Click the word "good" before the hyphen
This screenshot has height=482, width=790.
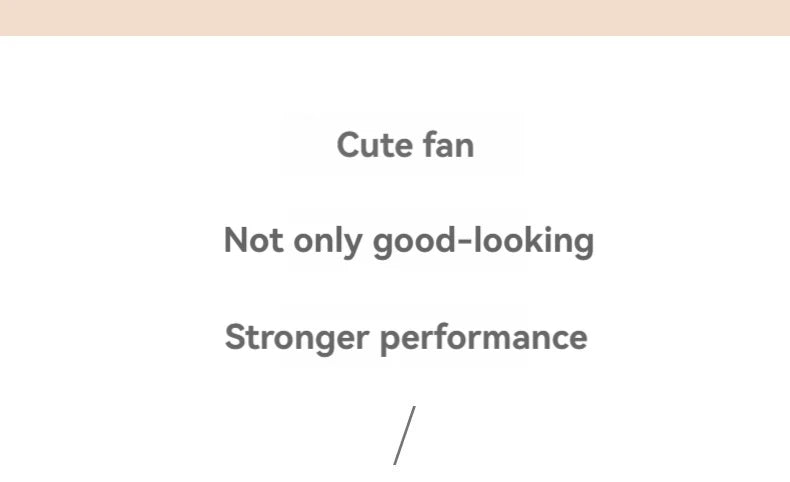pyautogui.click(x=414, y=243)
